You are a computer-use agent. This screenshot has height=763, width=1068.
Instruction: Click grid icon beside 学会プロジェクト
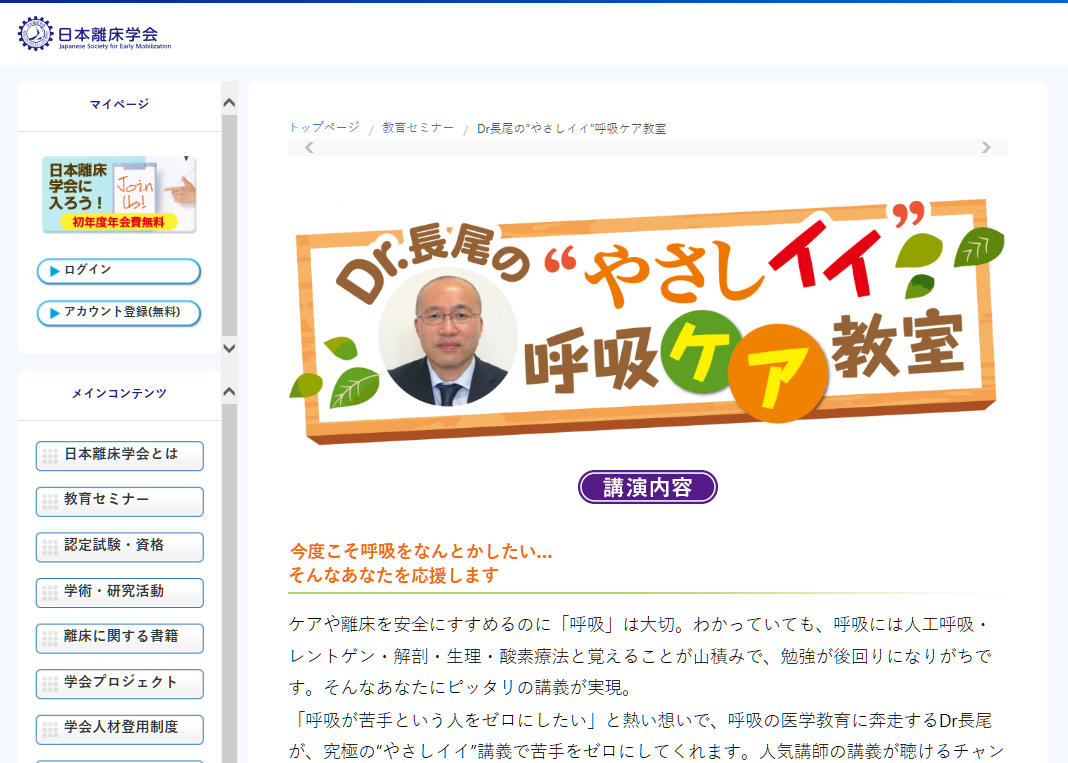click(x=50, y=684)
